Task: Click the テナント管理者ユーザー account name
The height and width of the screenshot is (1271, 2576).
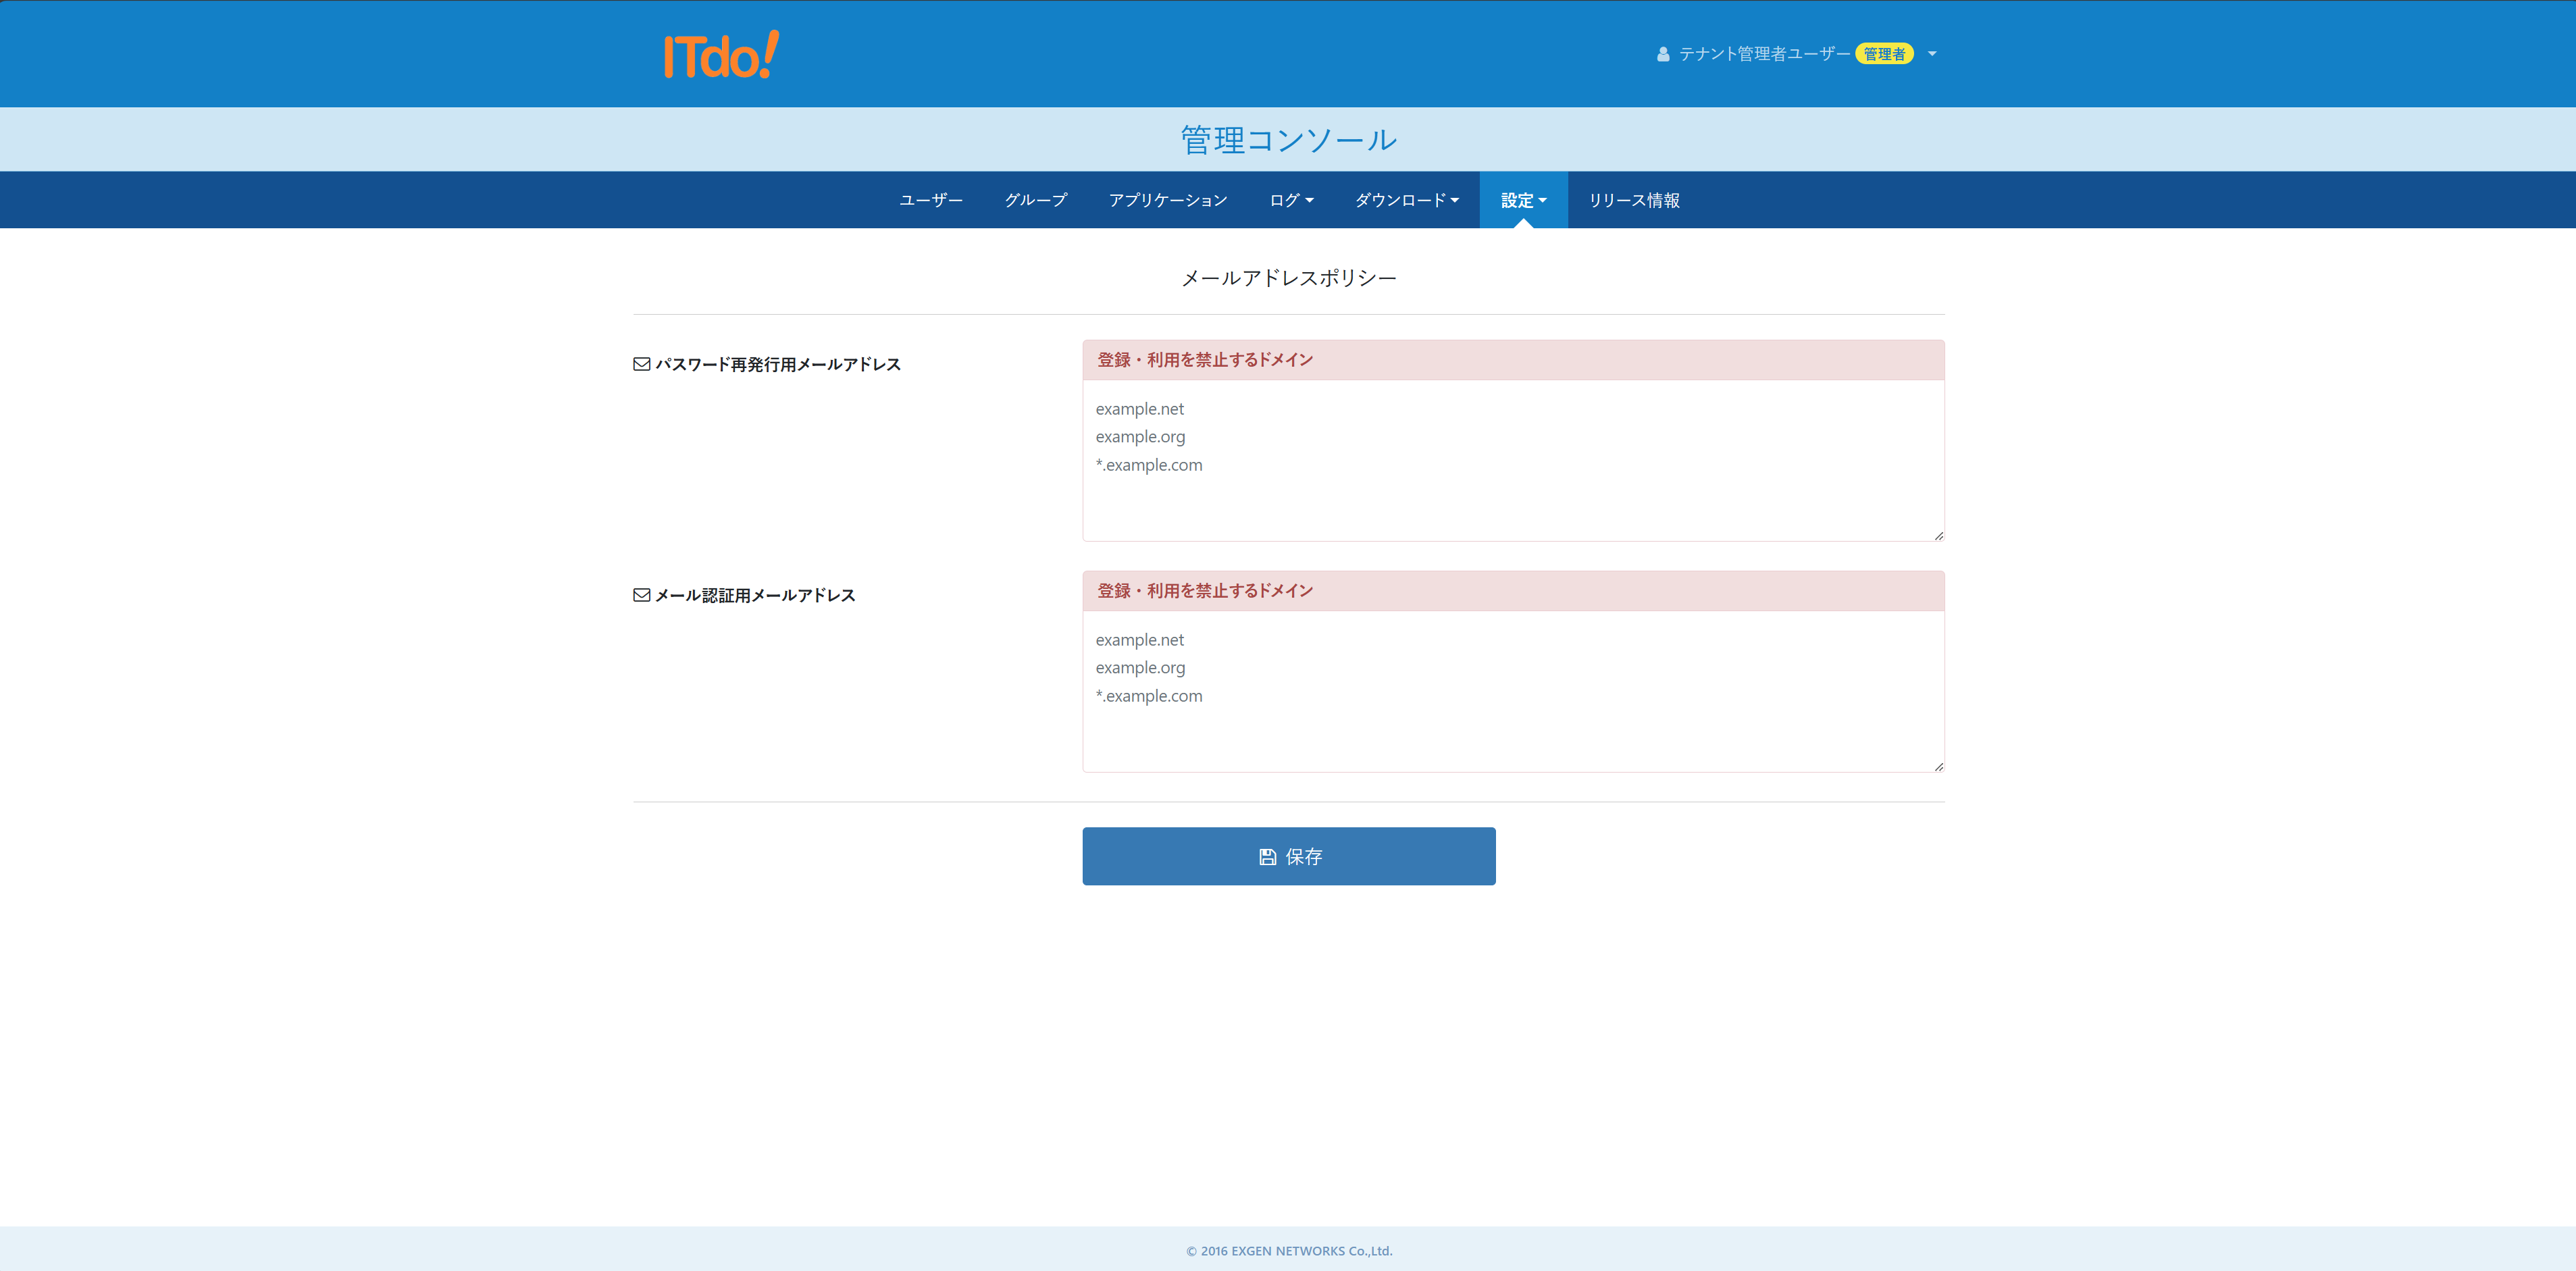Action: tap(1763, 54)
